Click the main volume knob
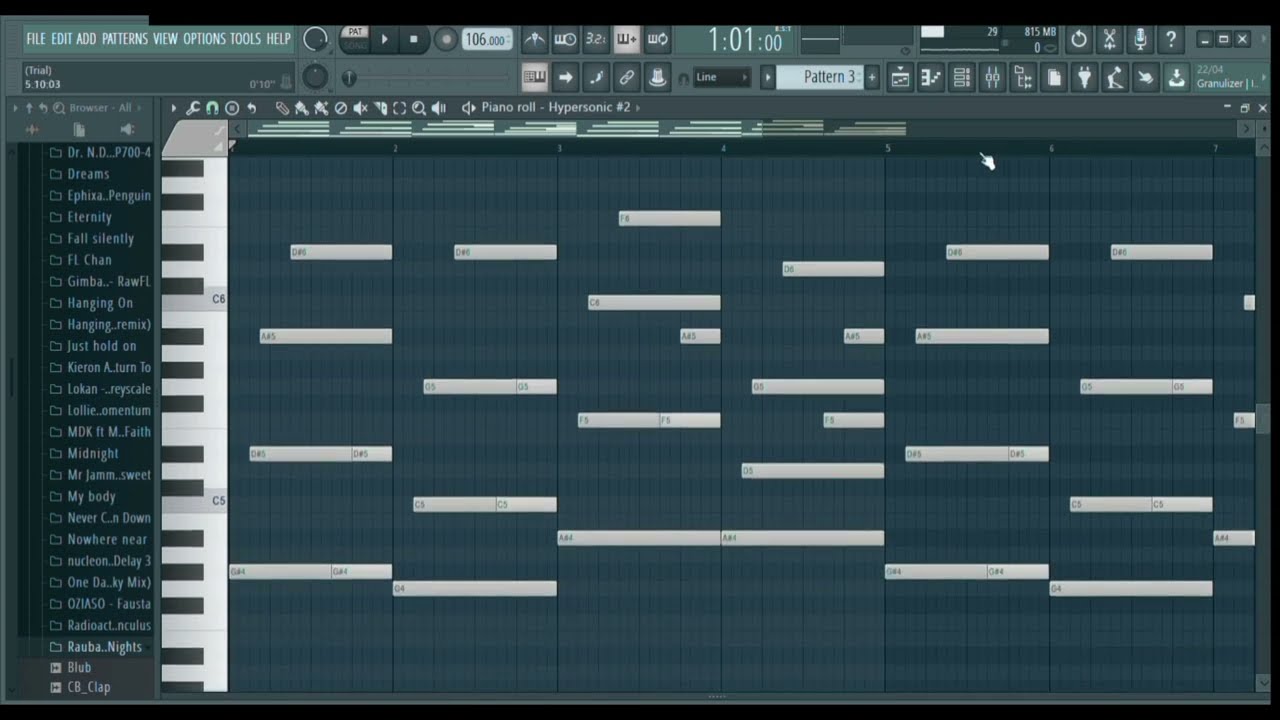 316,39
